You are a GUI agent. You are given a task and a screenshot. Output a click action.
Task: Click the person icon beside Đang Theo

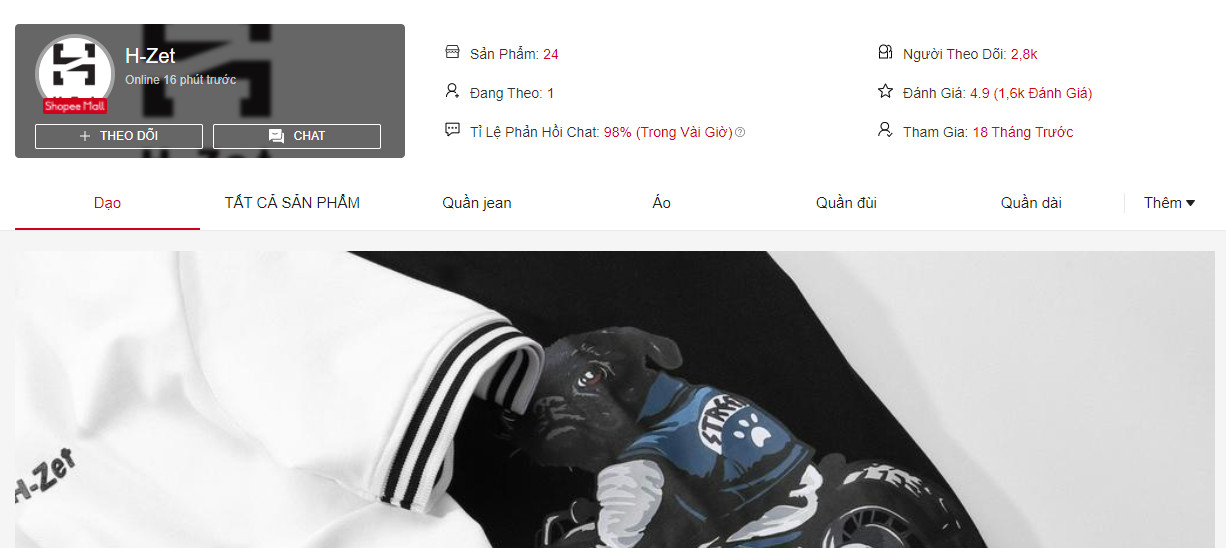pos(452,92)
